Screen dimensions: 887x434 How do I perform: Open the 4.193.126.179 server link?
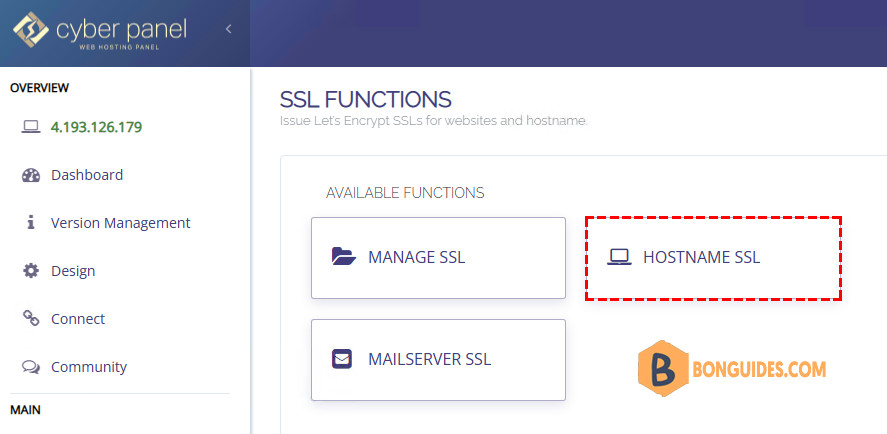coord(96,127)
